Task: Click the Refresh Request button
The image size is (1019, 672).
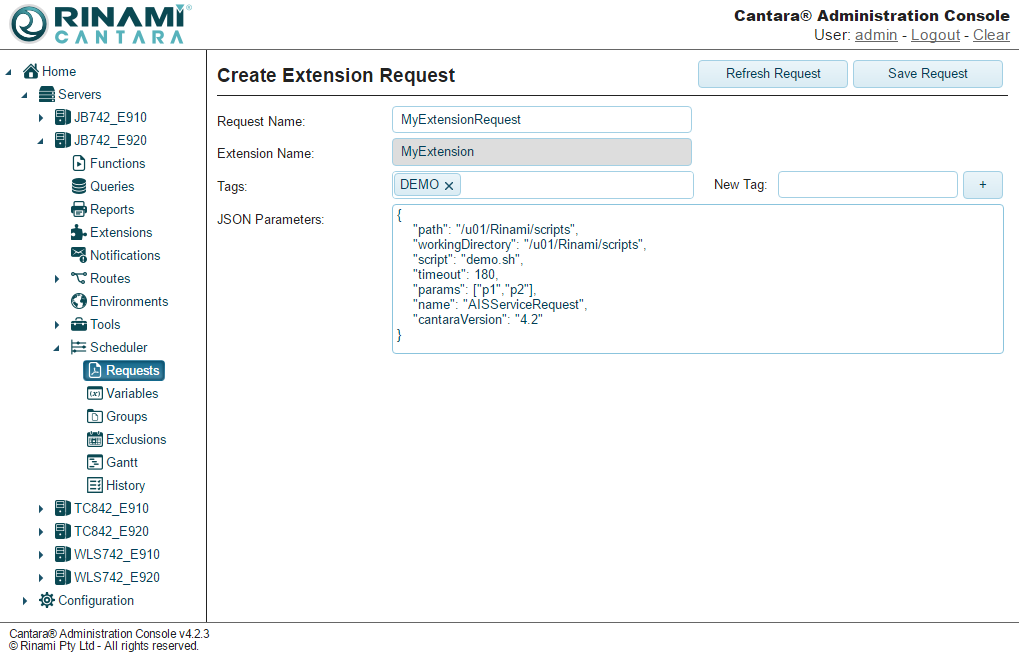Action: click(x=773, y=74)
